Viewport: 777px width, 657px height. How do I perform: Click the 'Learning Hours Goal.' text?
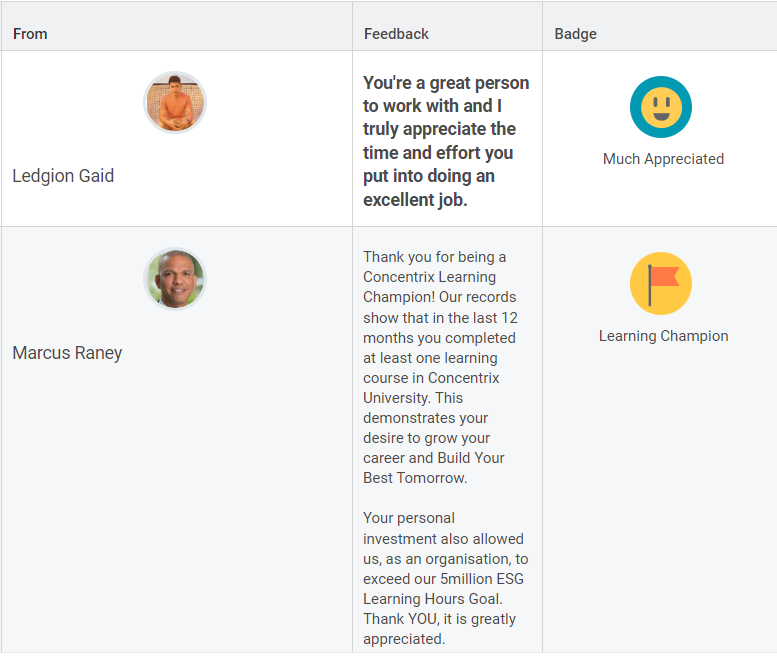432,599
